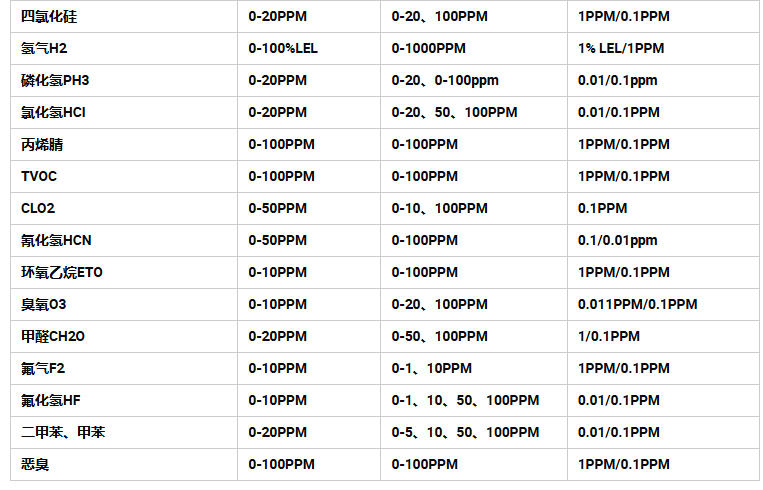763x490 pixels.
Task: Click the 二甲苯、甲苯 gas name cell
Action: 62,432
